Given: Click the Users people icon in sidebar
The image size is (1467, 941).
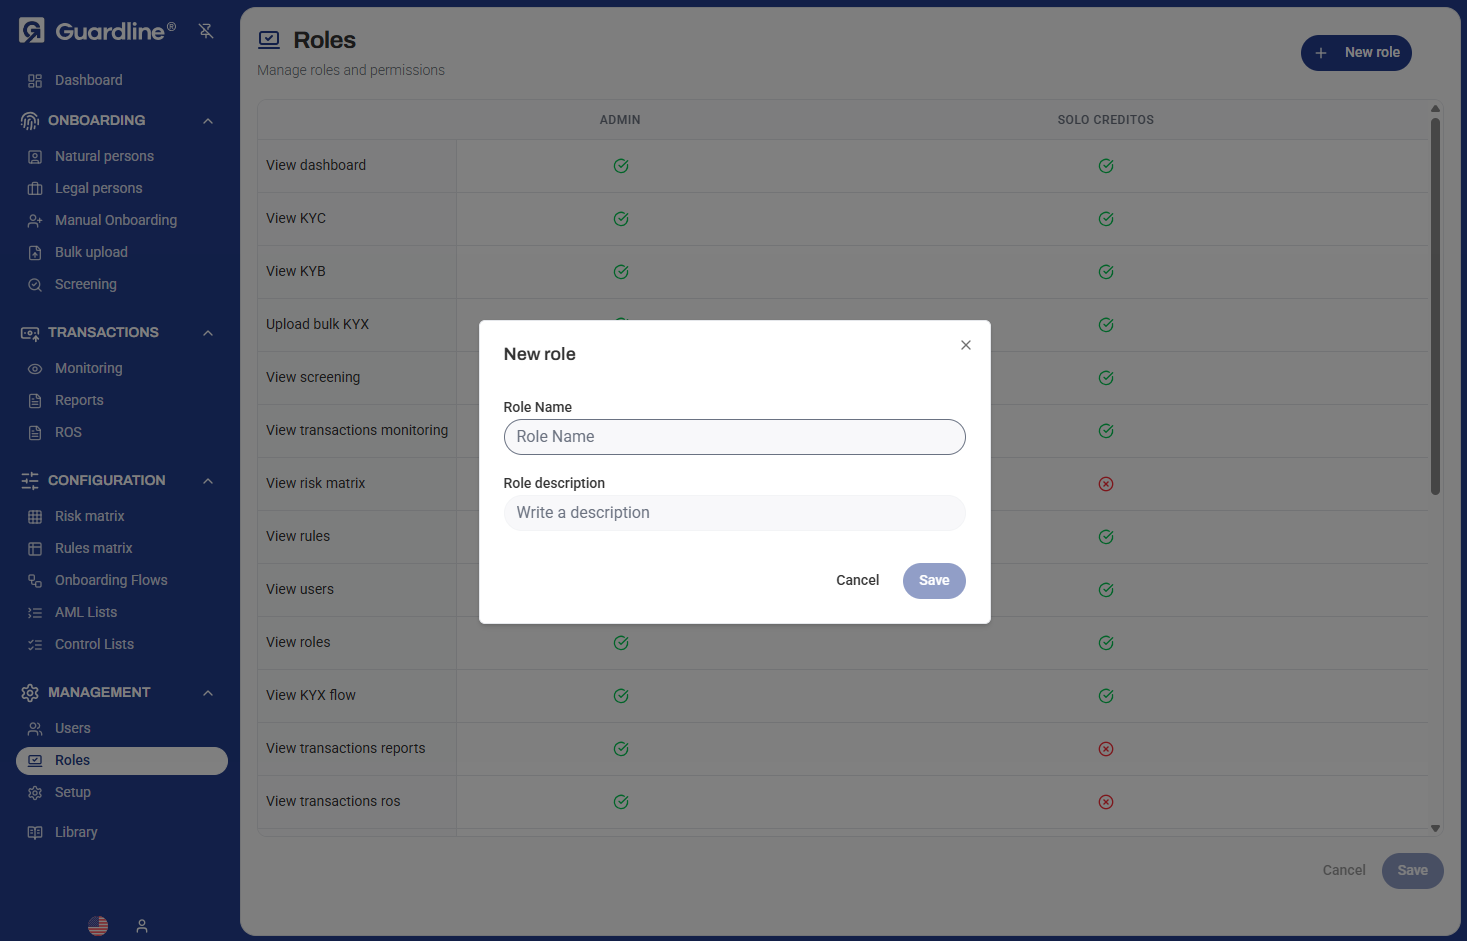Looking at the screenshot, I should pos(35,729).
